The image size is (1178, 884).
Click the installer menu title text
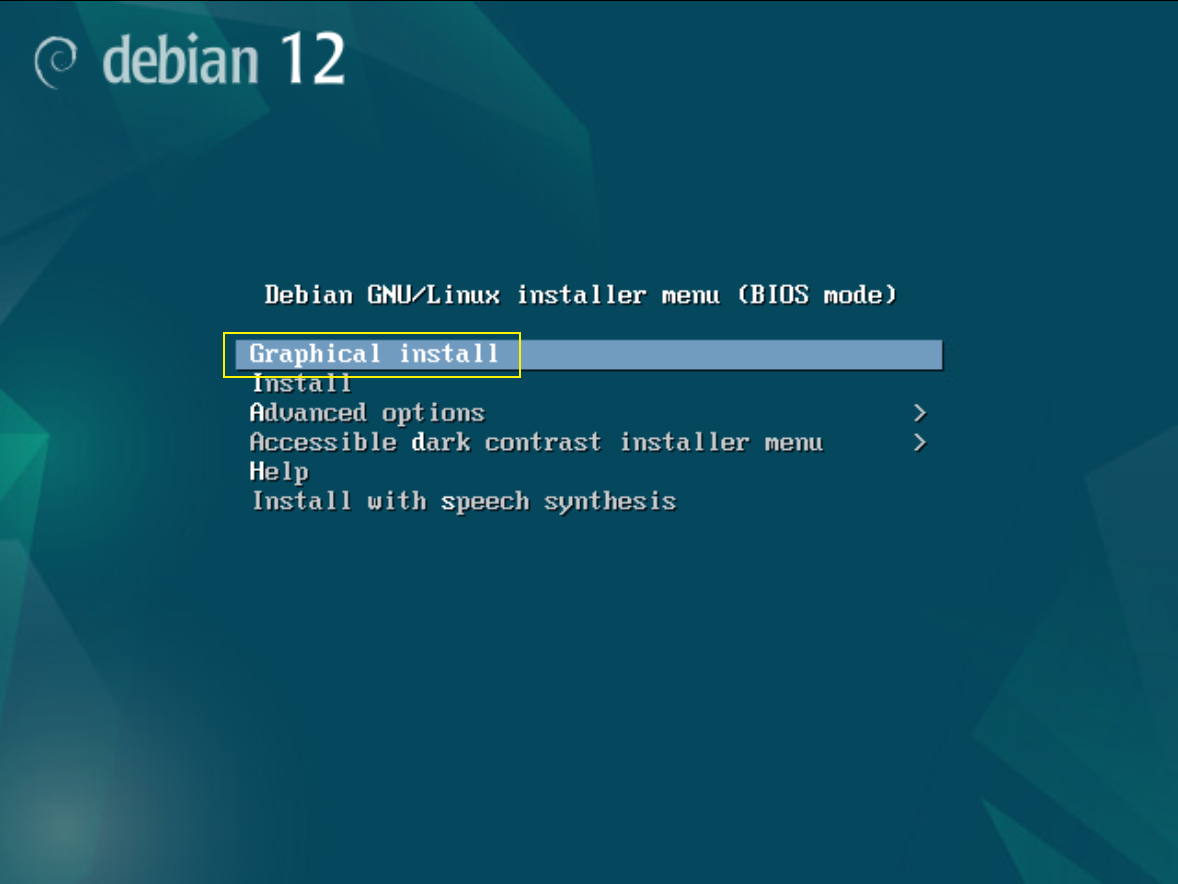pos(581,294)
